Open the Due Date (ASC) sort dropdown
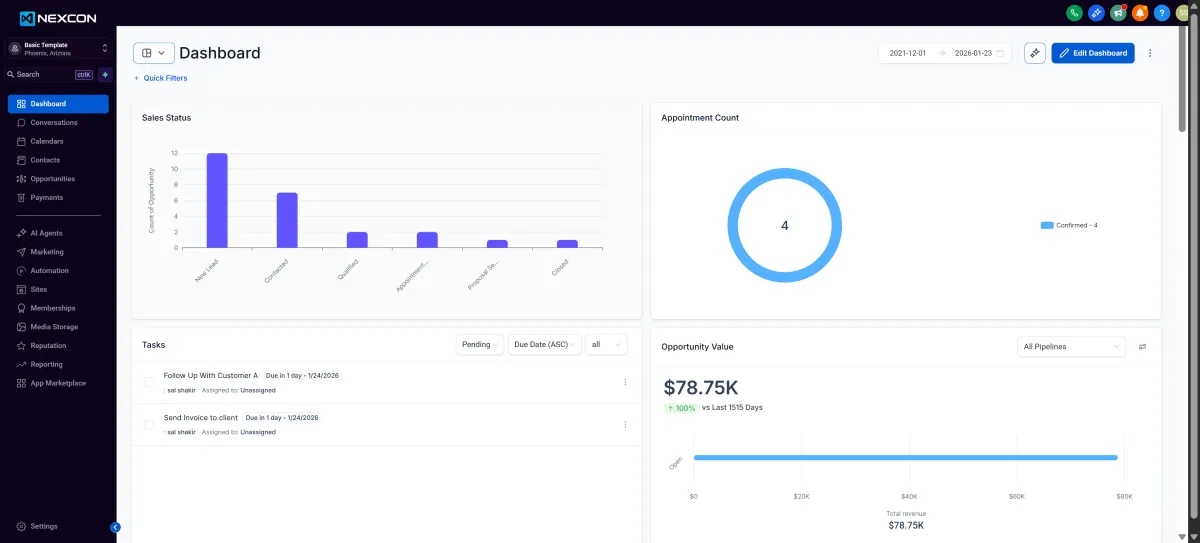This screenshot has height=543, width=1200. pos(545,344)
